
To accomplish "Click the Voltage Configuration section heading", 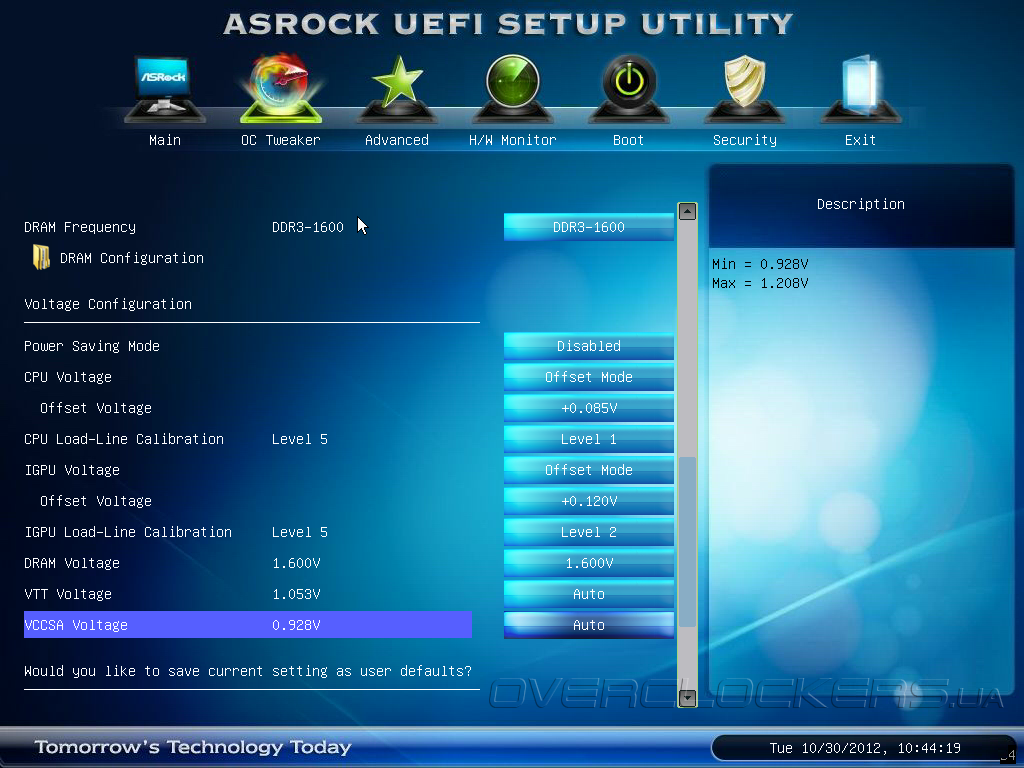I will (x=108, y=304).
